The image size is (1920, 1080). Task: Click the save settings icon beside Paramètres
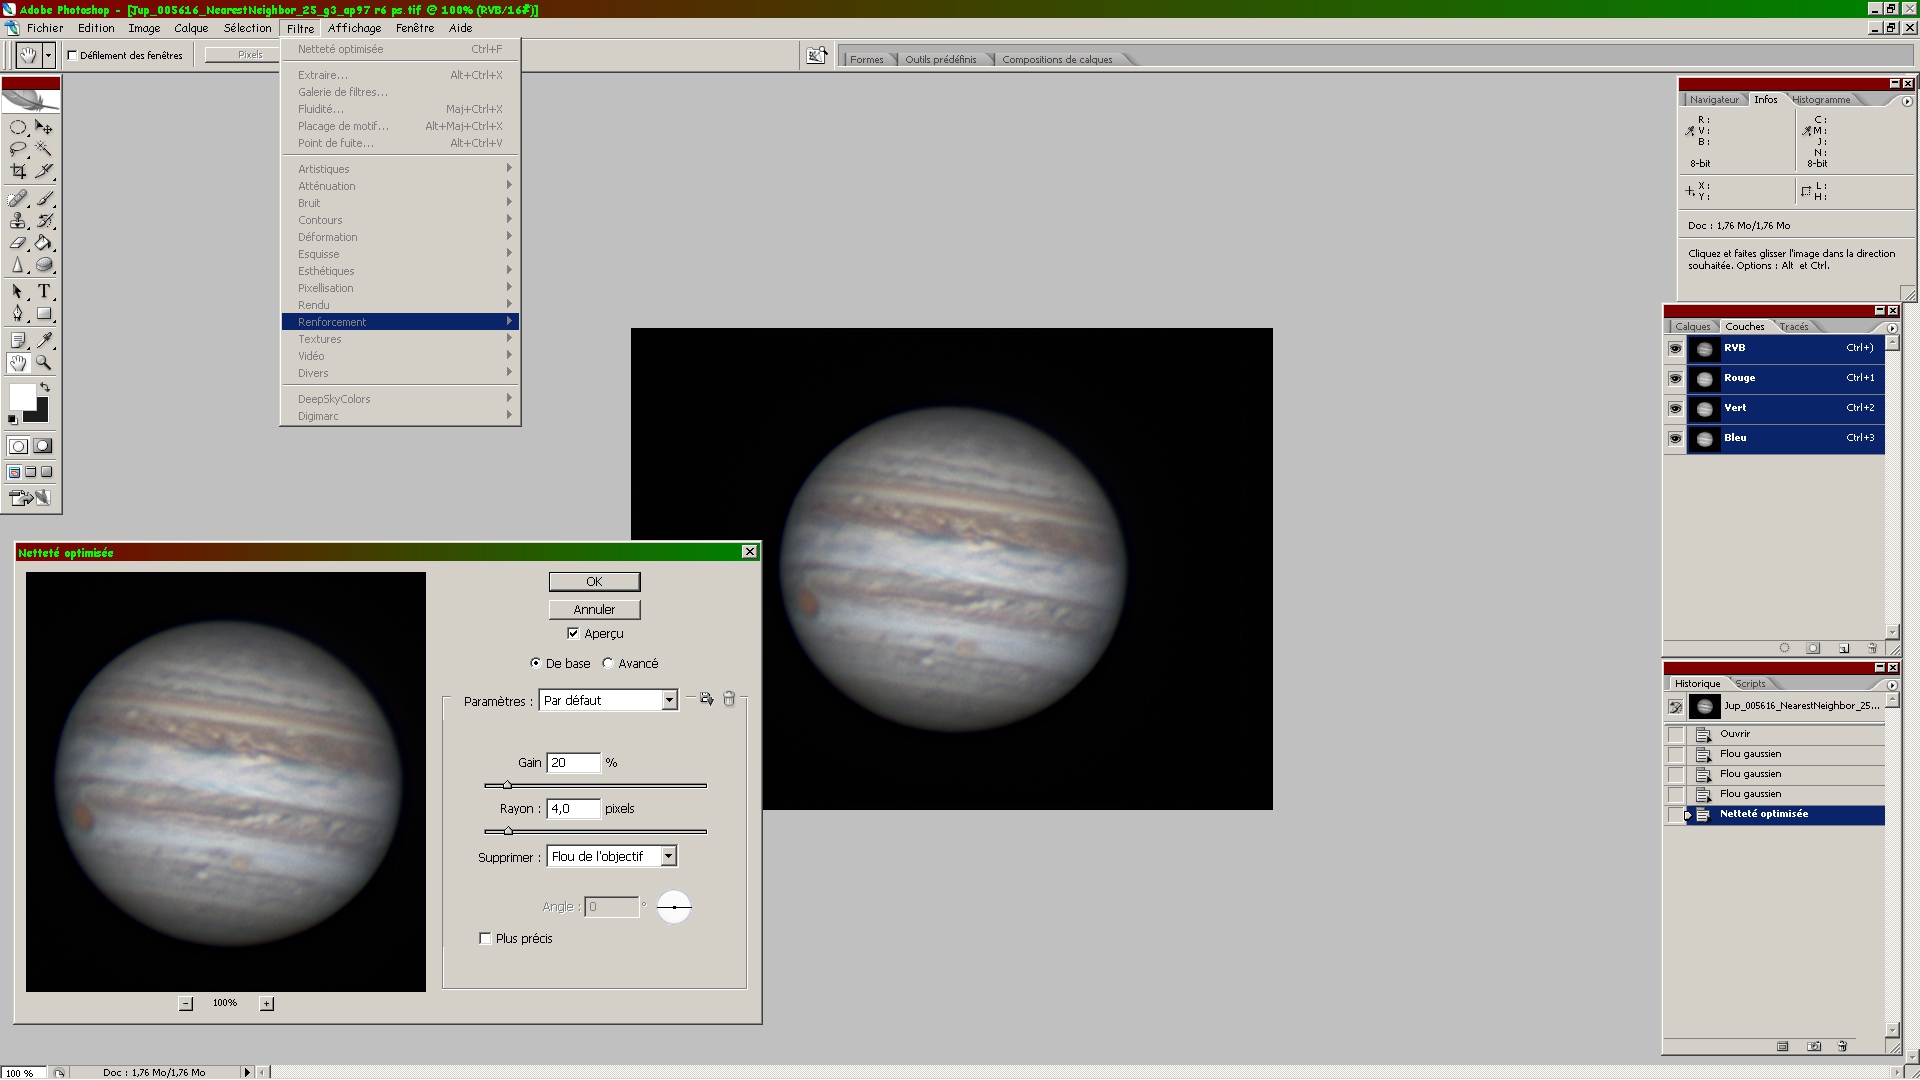[x=706, y=699]
